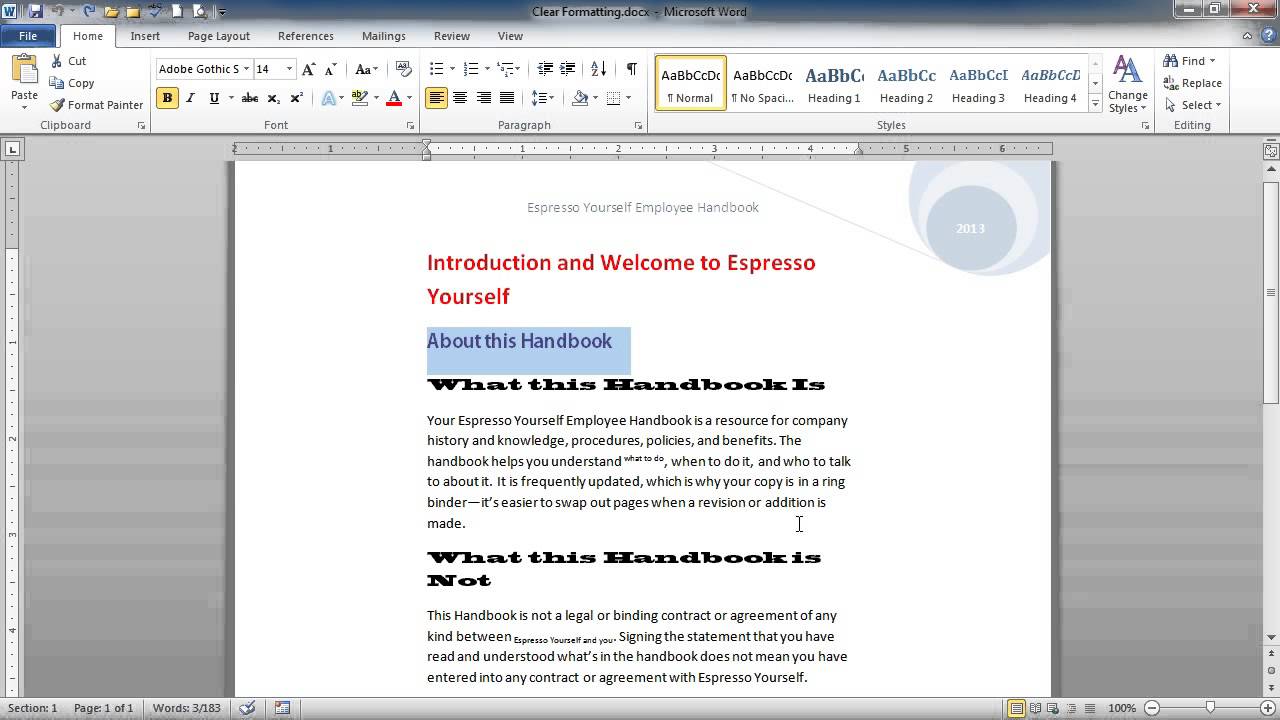Set Align Text Left
Screen dimensions: 1280x720
tap(436, 98)
